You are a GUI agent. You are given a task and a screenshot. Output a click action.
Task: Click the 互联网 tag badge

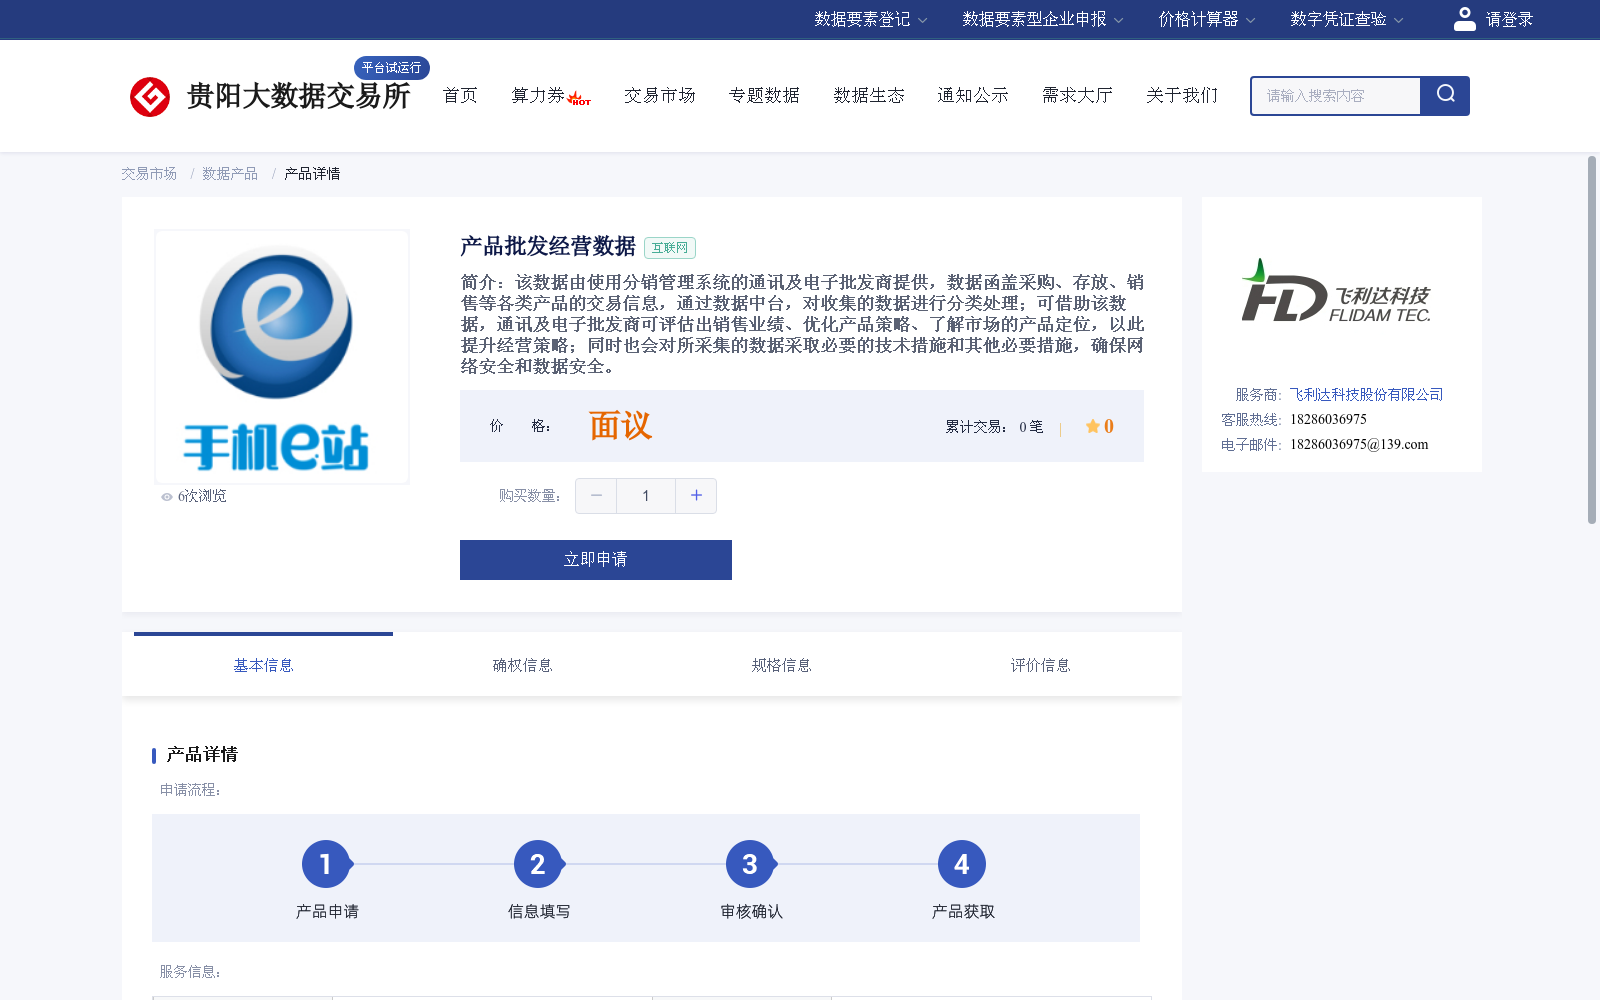[670, 248]
